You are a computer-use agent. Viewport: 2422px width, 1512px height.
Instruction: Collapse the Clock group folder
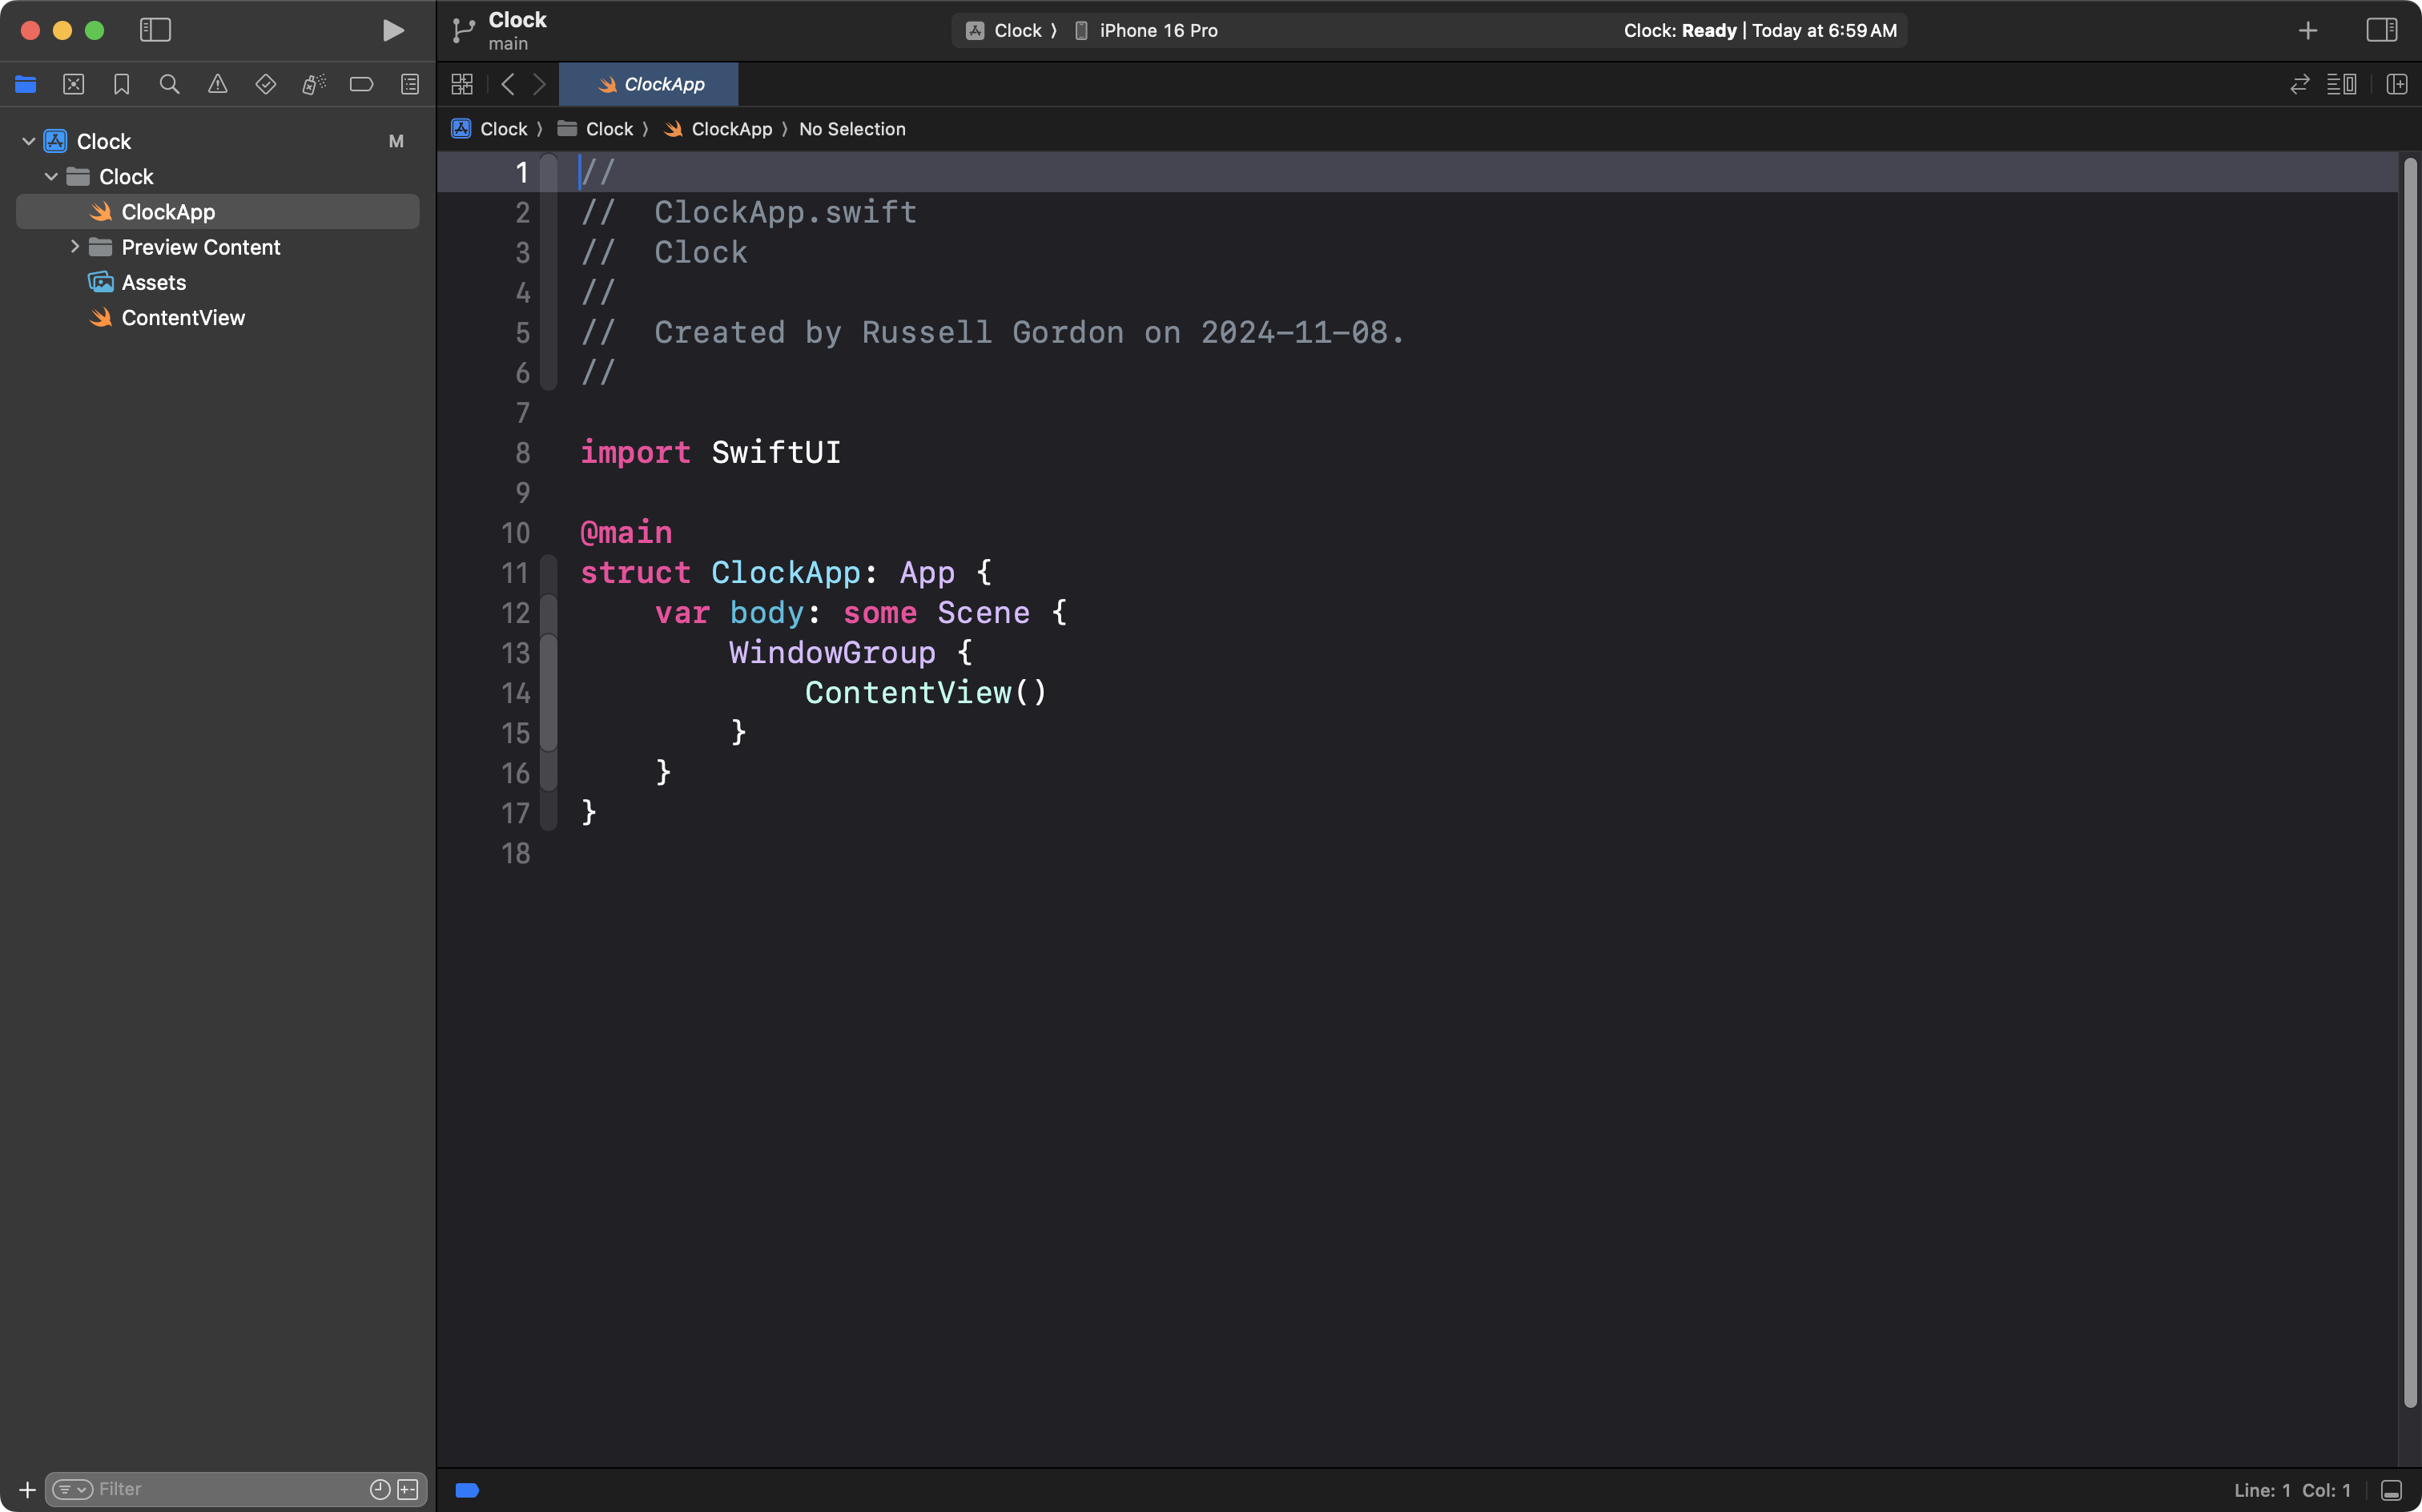[51, 177]
